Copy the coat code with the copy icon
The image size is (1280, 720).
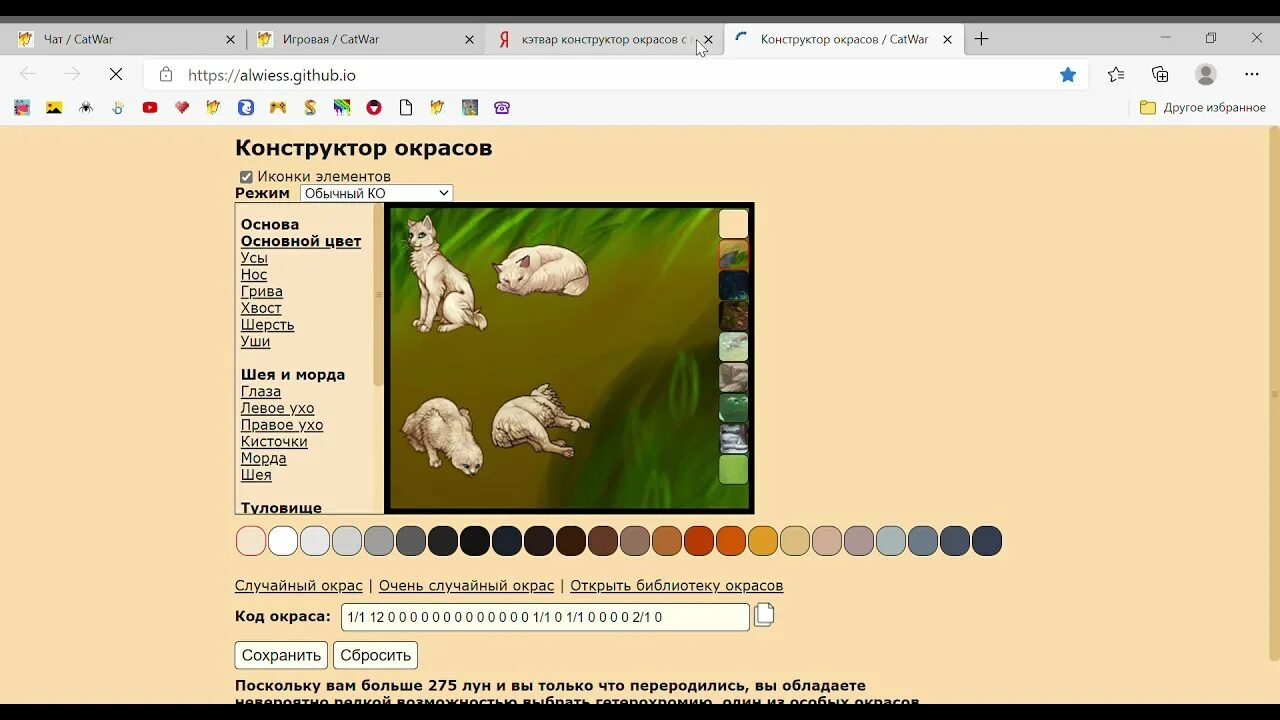pyautogui.click(x=764, y=615)
